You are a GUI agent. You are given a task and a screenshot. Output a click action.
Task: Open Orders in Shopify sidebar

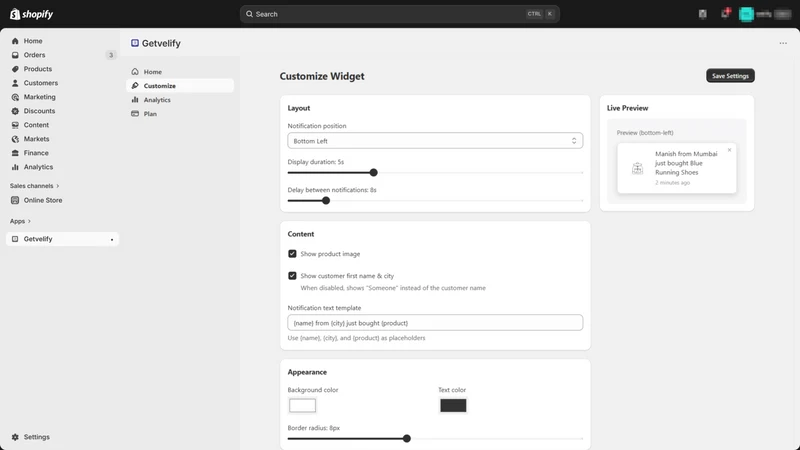coord(34,55)
